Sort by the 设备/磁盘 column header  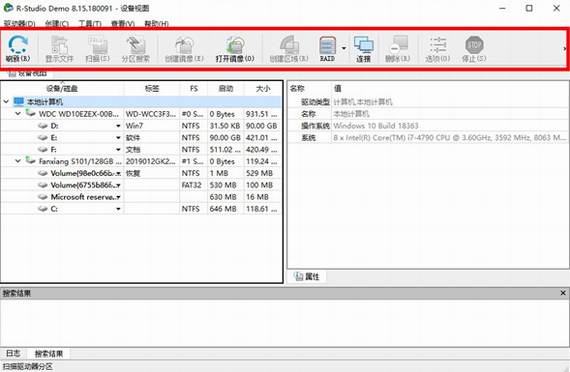coord(62,88)
